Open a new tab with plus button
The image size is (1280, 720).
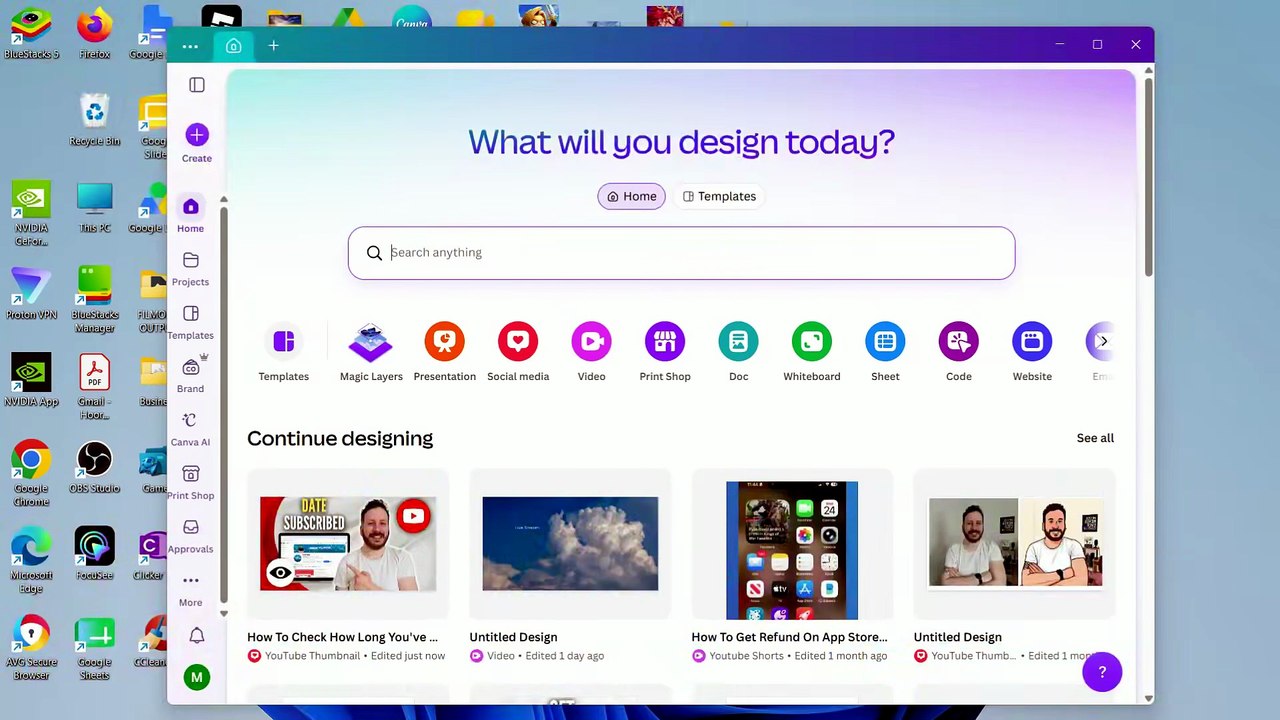point(273,46)
